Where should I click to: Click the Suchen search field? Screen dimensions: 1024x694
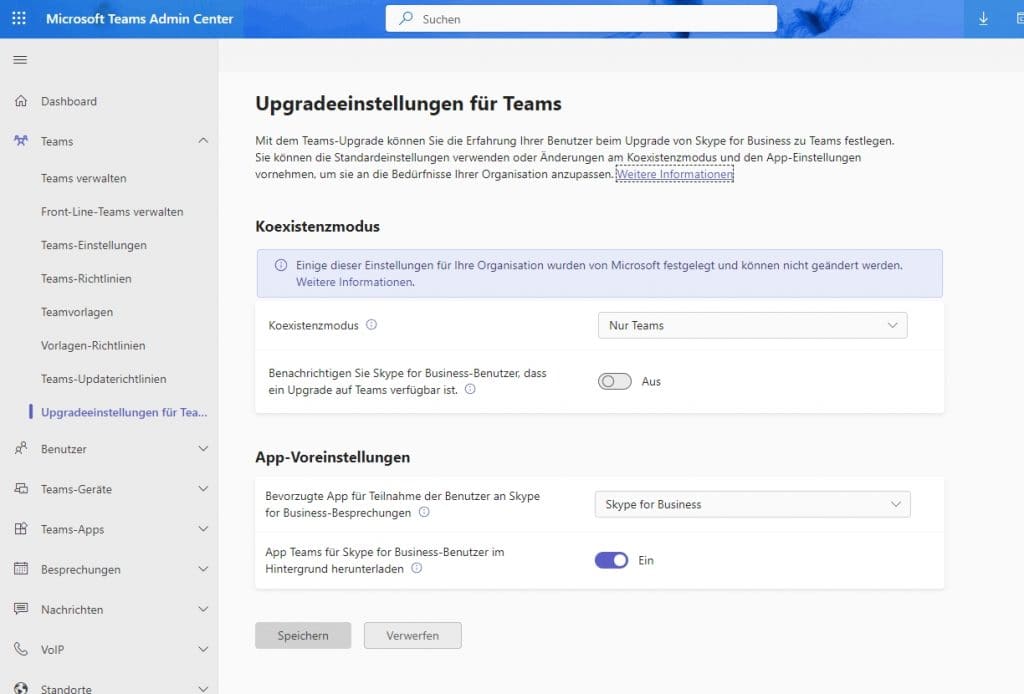pos(580,18)
